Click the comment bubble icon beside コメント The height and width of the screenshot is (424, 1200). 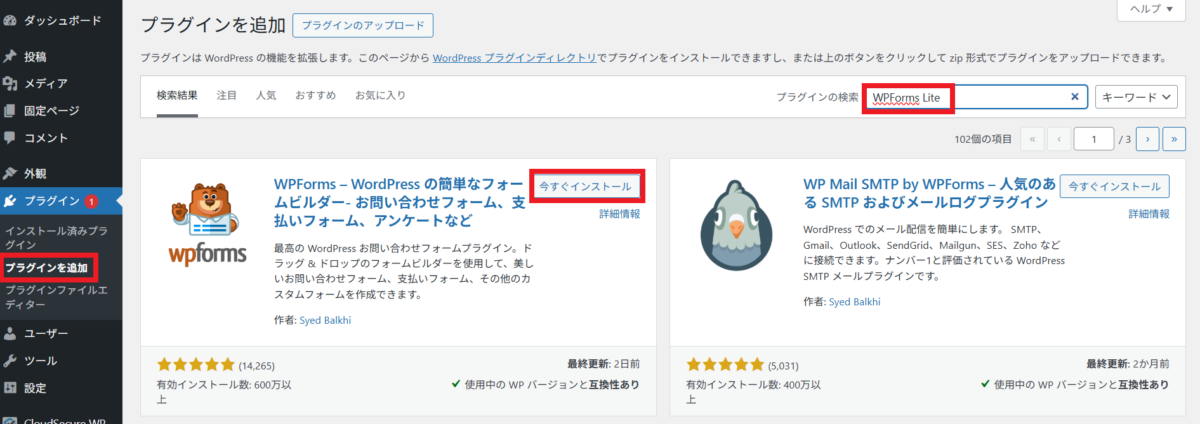pos(10,138)
